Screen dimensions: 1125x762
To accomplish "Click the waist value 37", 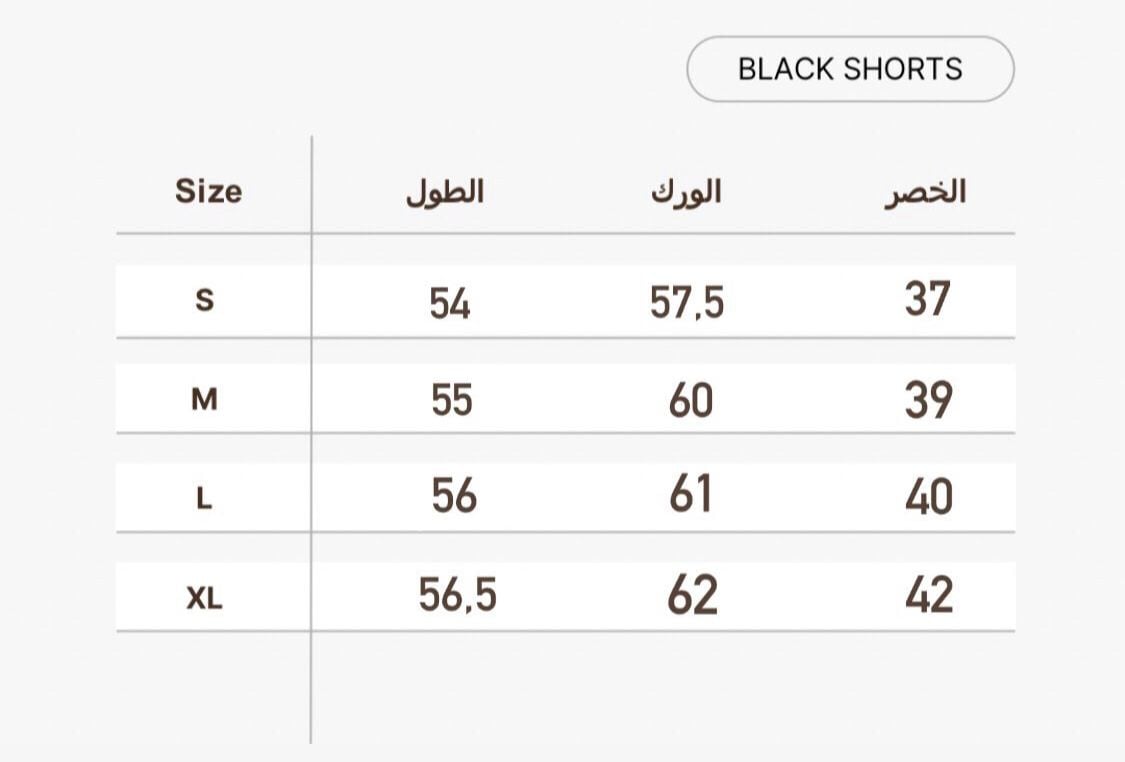I will coord(928,299).
